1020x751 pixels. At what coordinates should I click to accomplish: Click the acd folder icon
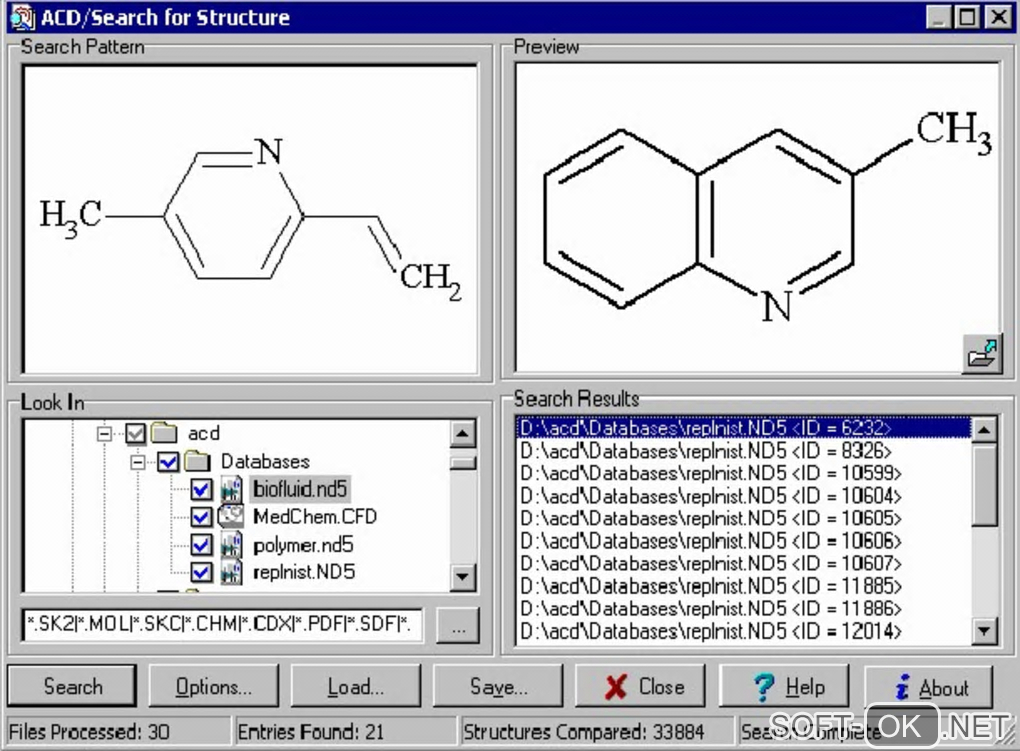tap(164, 433)
